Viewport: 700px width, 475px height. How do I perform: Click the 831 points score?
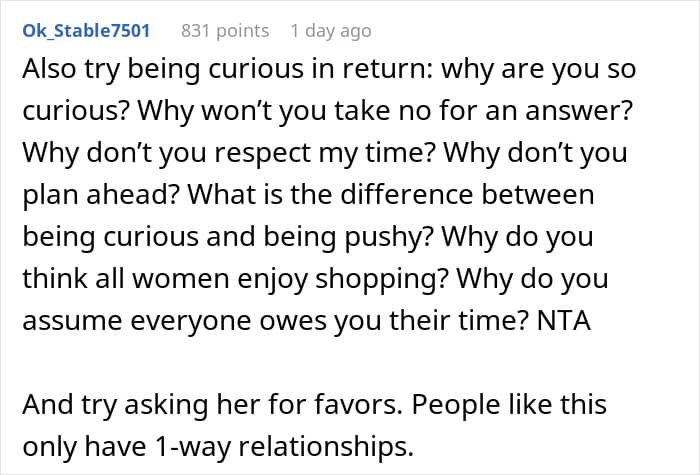[x=224, y=30]
